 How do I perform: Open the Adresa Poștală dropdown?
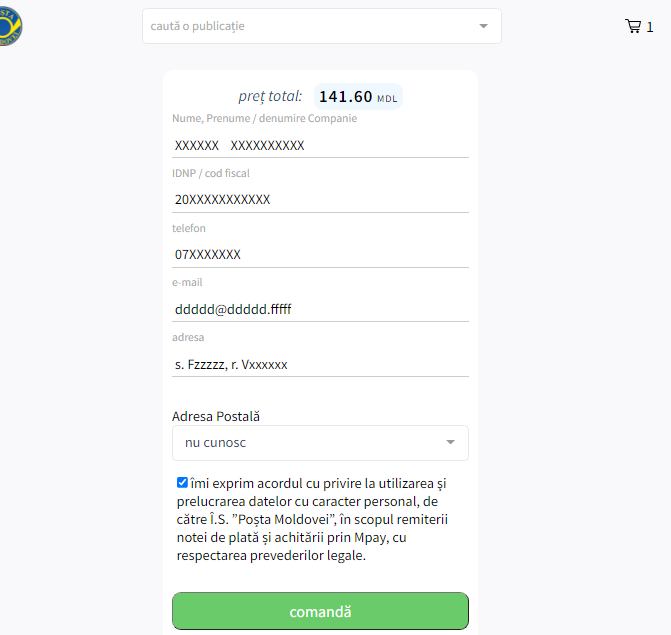click(320, 443)
